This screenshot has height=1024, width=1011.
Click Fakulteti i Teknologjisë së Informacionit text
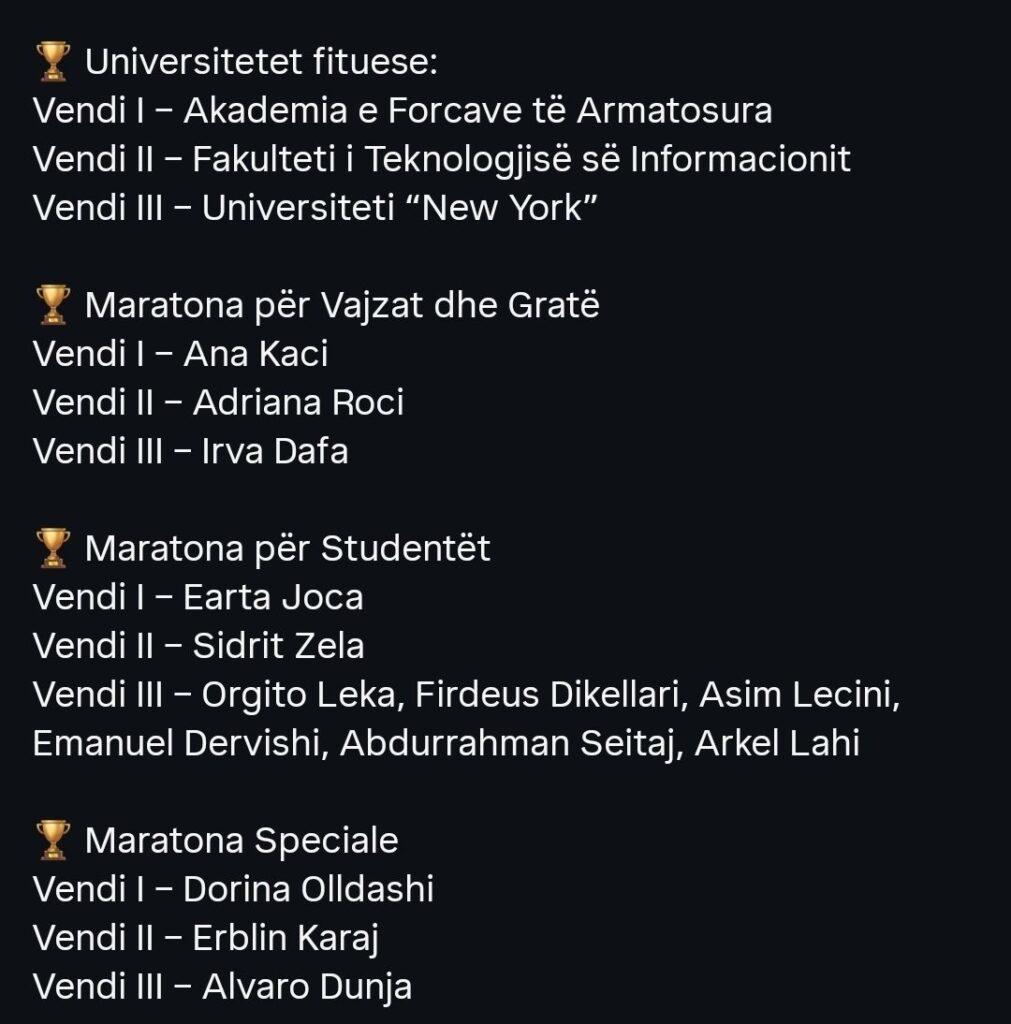coord(521,159)
